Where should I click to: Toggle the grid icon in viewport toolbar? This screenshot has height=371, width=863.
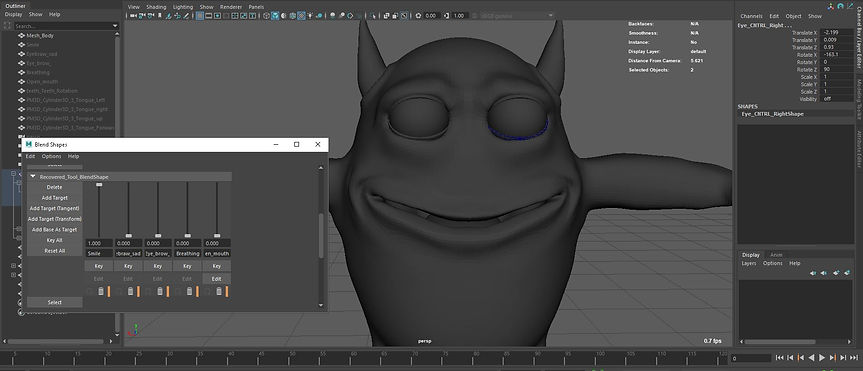(x=199, y=15)
